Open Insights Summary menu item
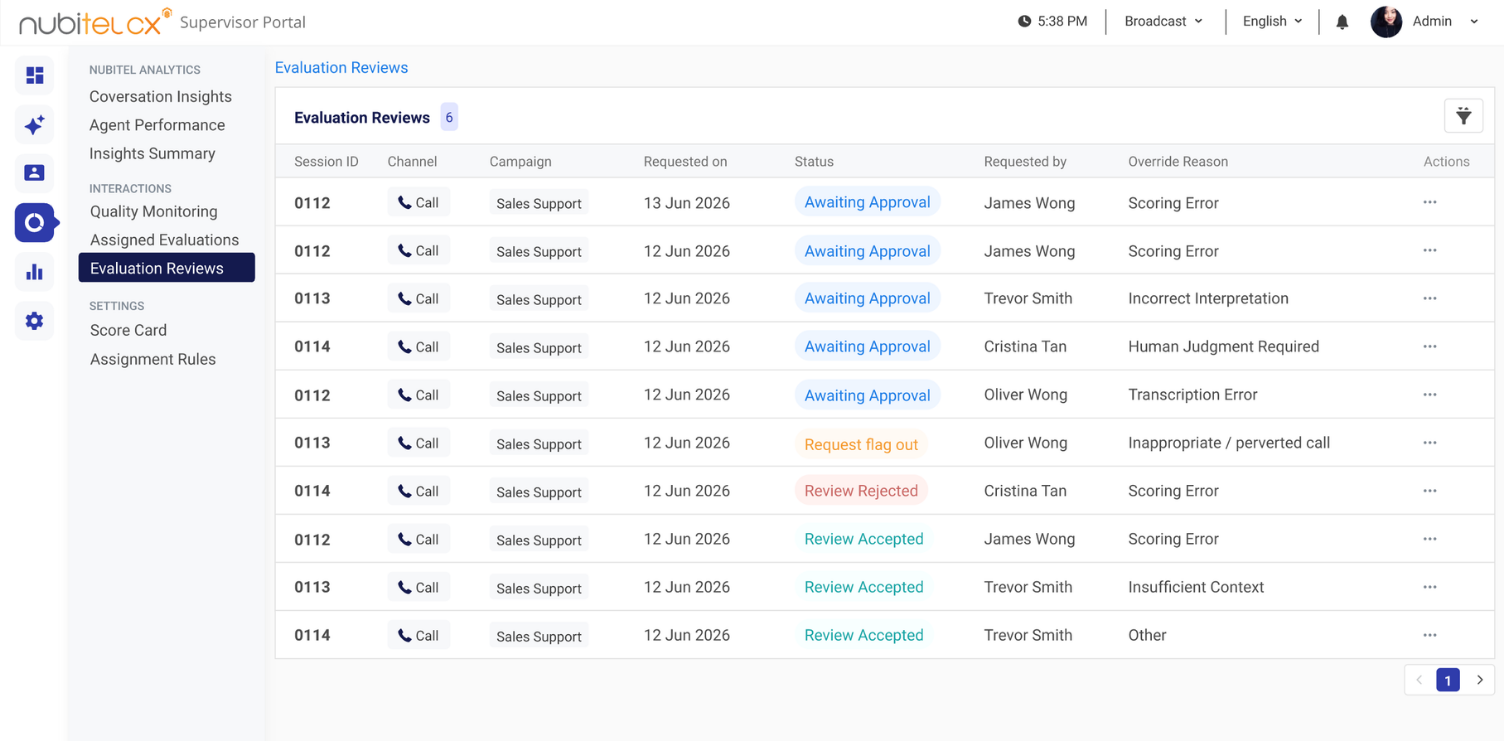The image size is (1505, 741). point(152,153)
